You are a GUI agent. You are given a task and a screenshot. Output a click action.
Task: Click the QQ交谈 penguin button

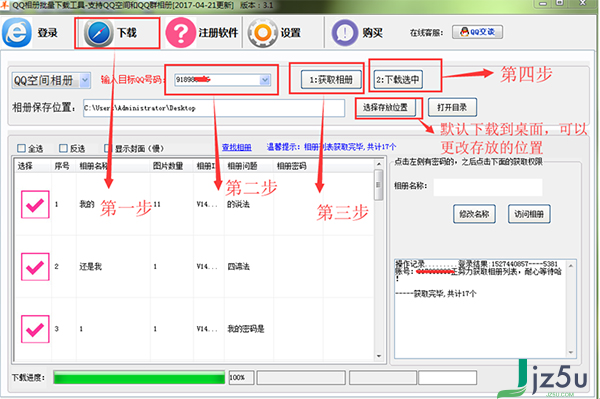tap(477, 32)
